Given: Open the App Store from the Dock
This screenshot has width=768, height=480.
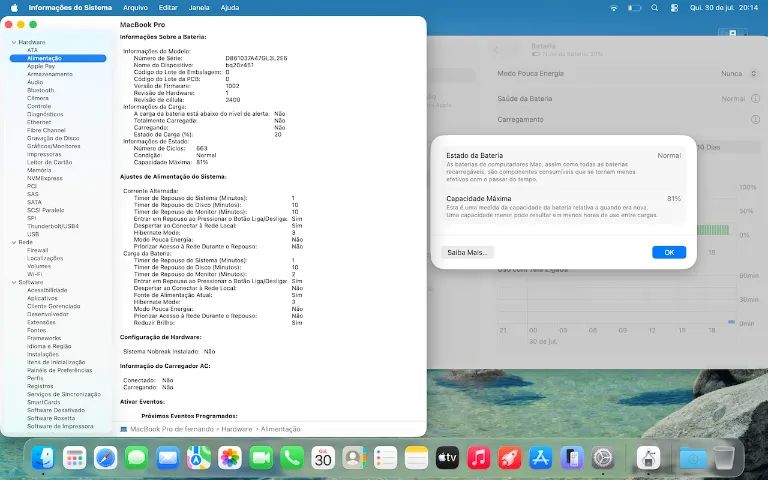Looking at the screenshot, I should pos(541,458).
